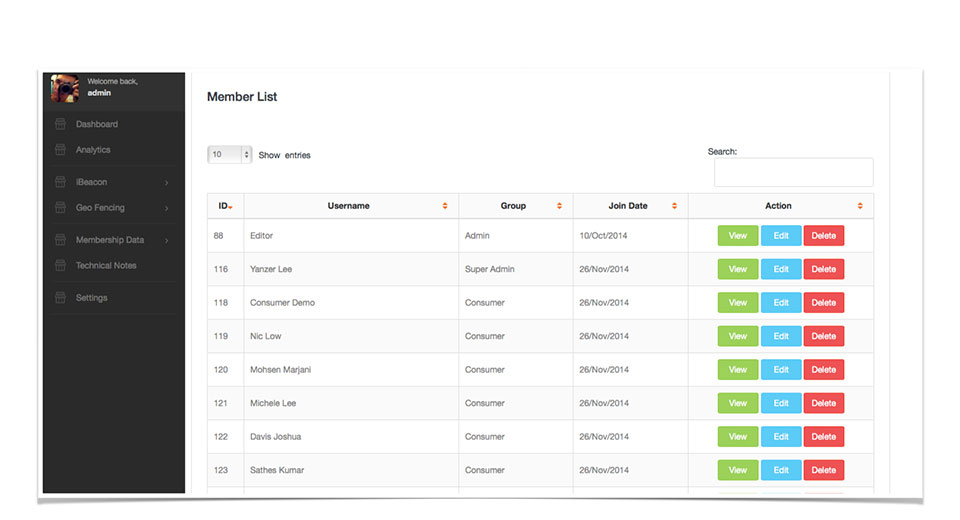
Task: Click the Analytics sidebar icon
Action: [x=60, y=149]
